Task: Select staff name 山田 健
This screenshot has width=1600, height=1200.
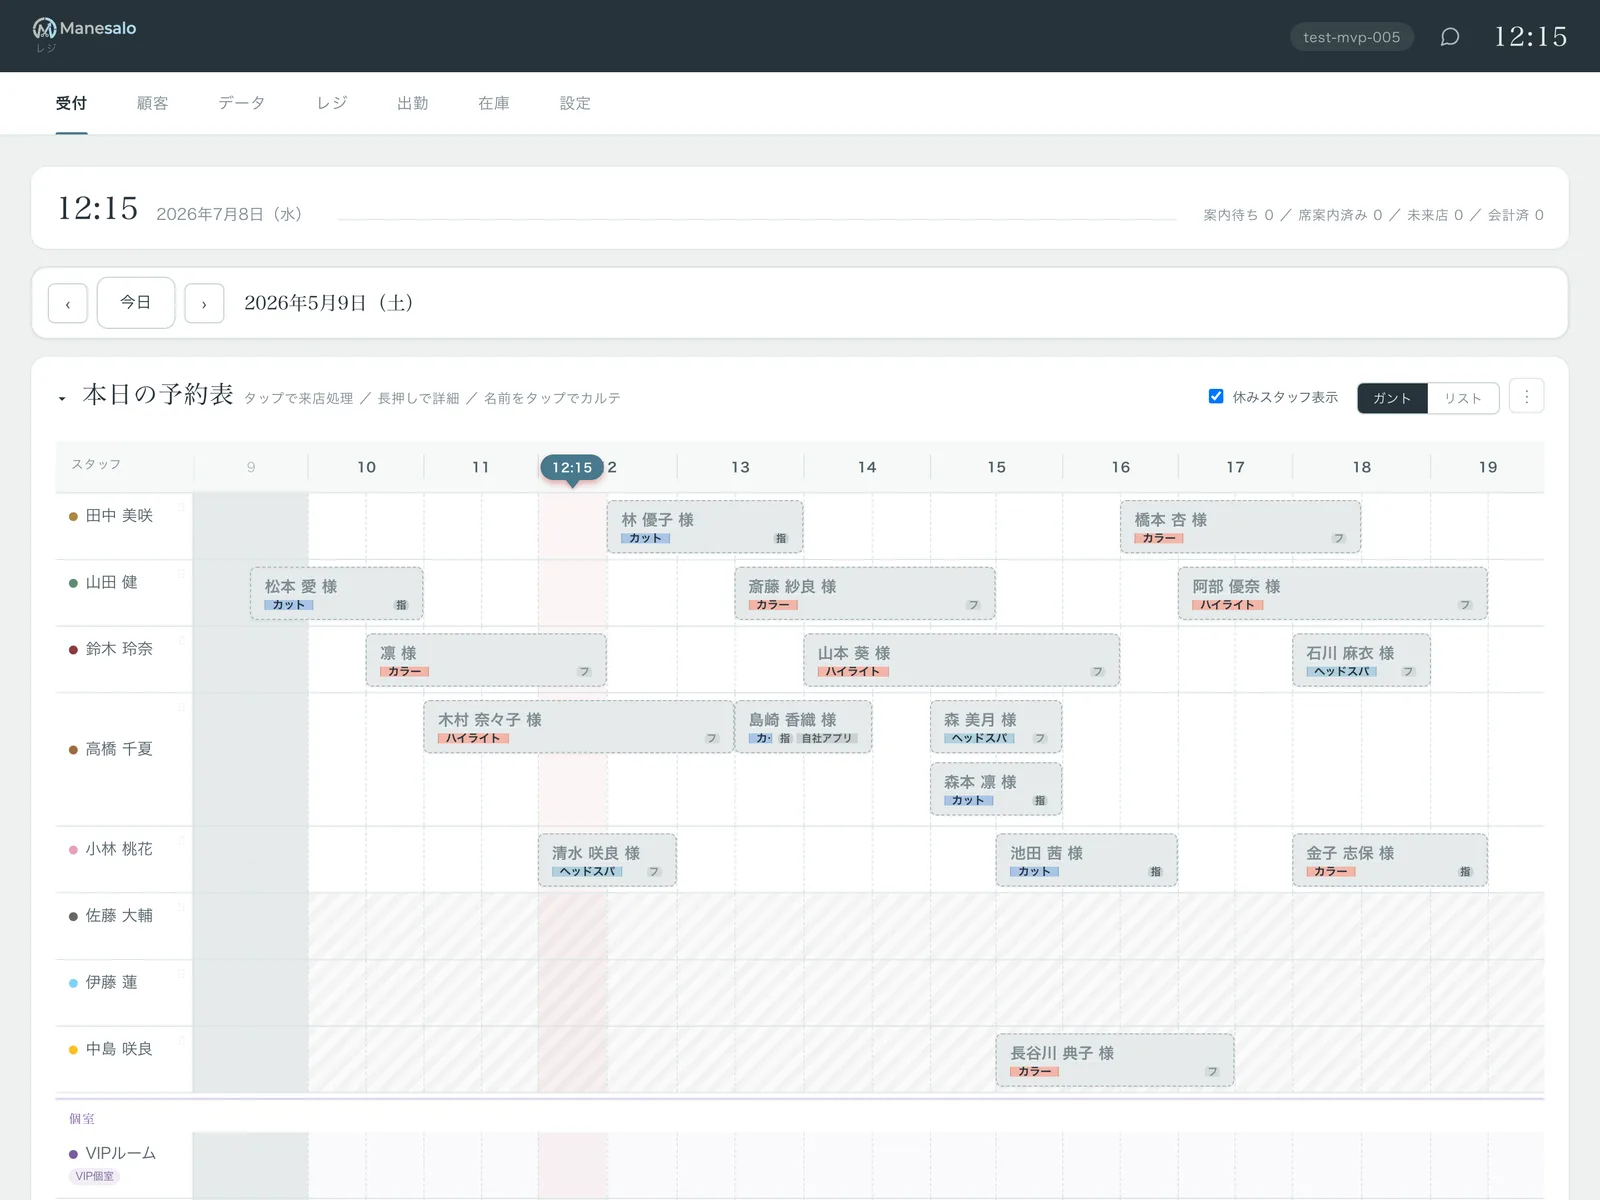Action: tap(111, 583)
